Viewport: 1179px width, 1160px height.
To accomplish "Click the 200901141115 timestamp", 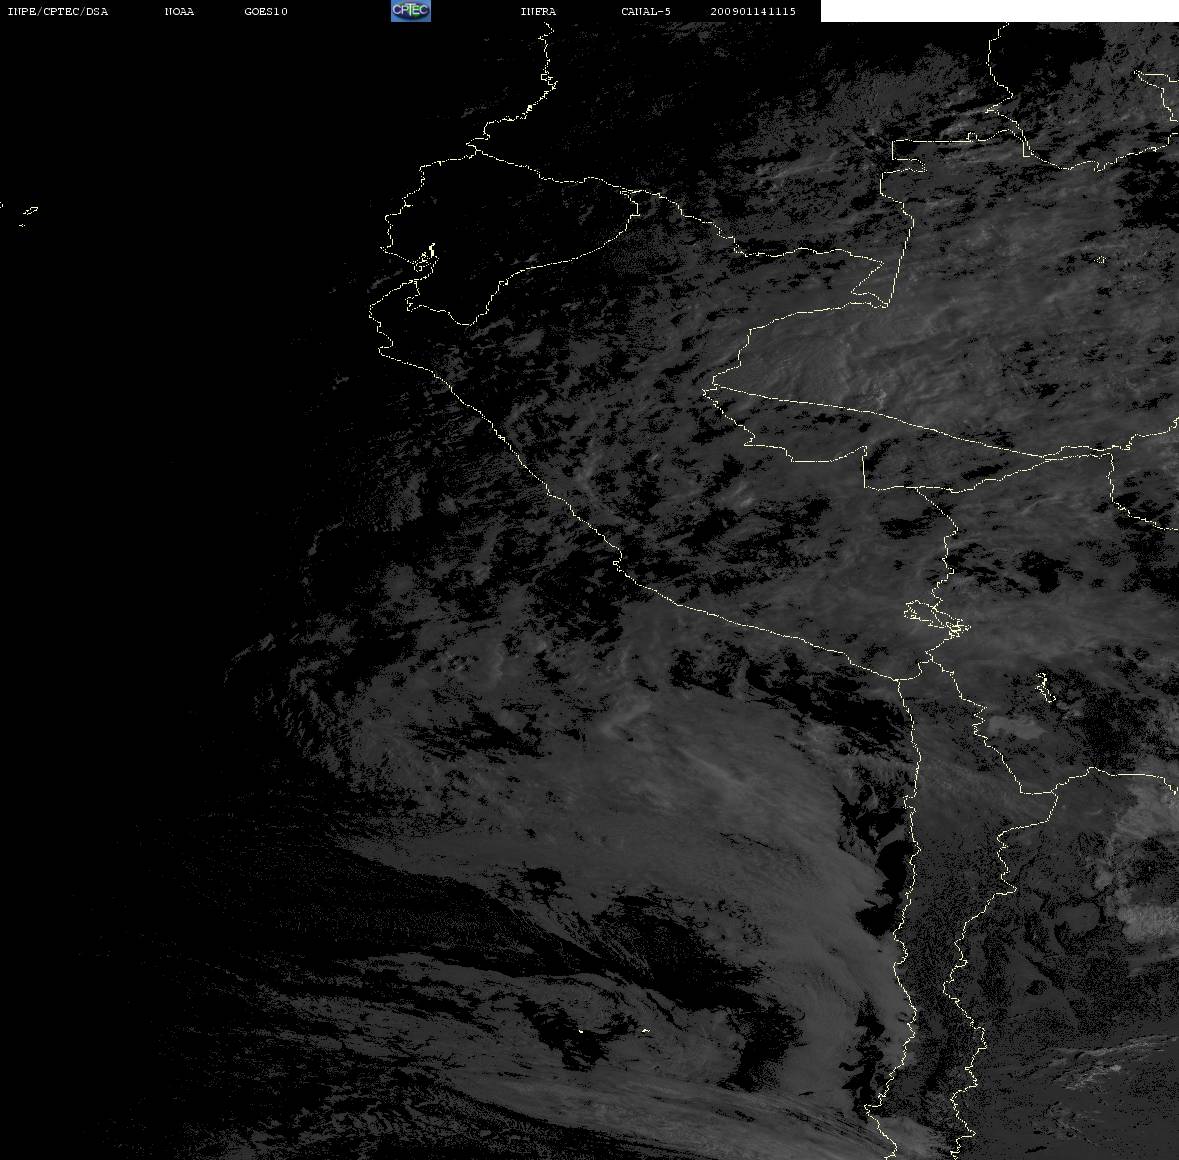I will pos(753,11).
